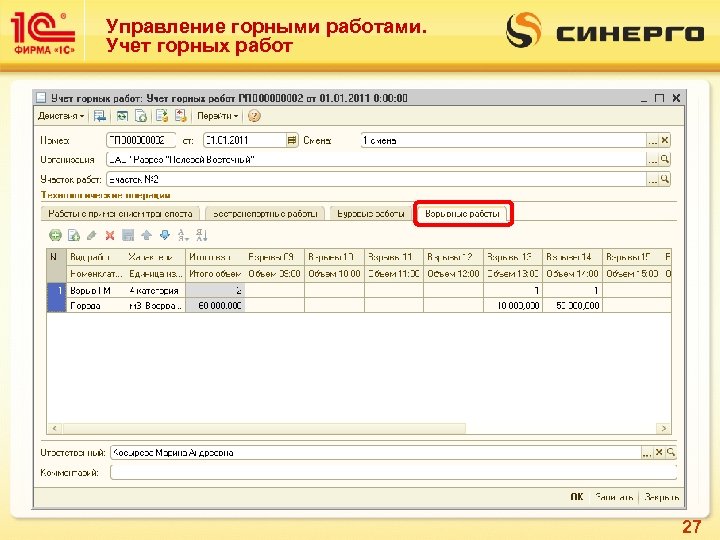Move row down with blue down arrow

click(164, 236)
